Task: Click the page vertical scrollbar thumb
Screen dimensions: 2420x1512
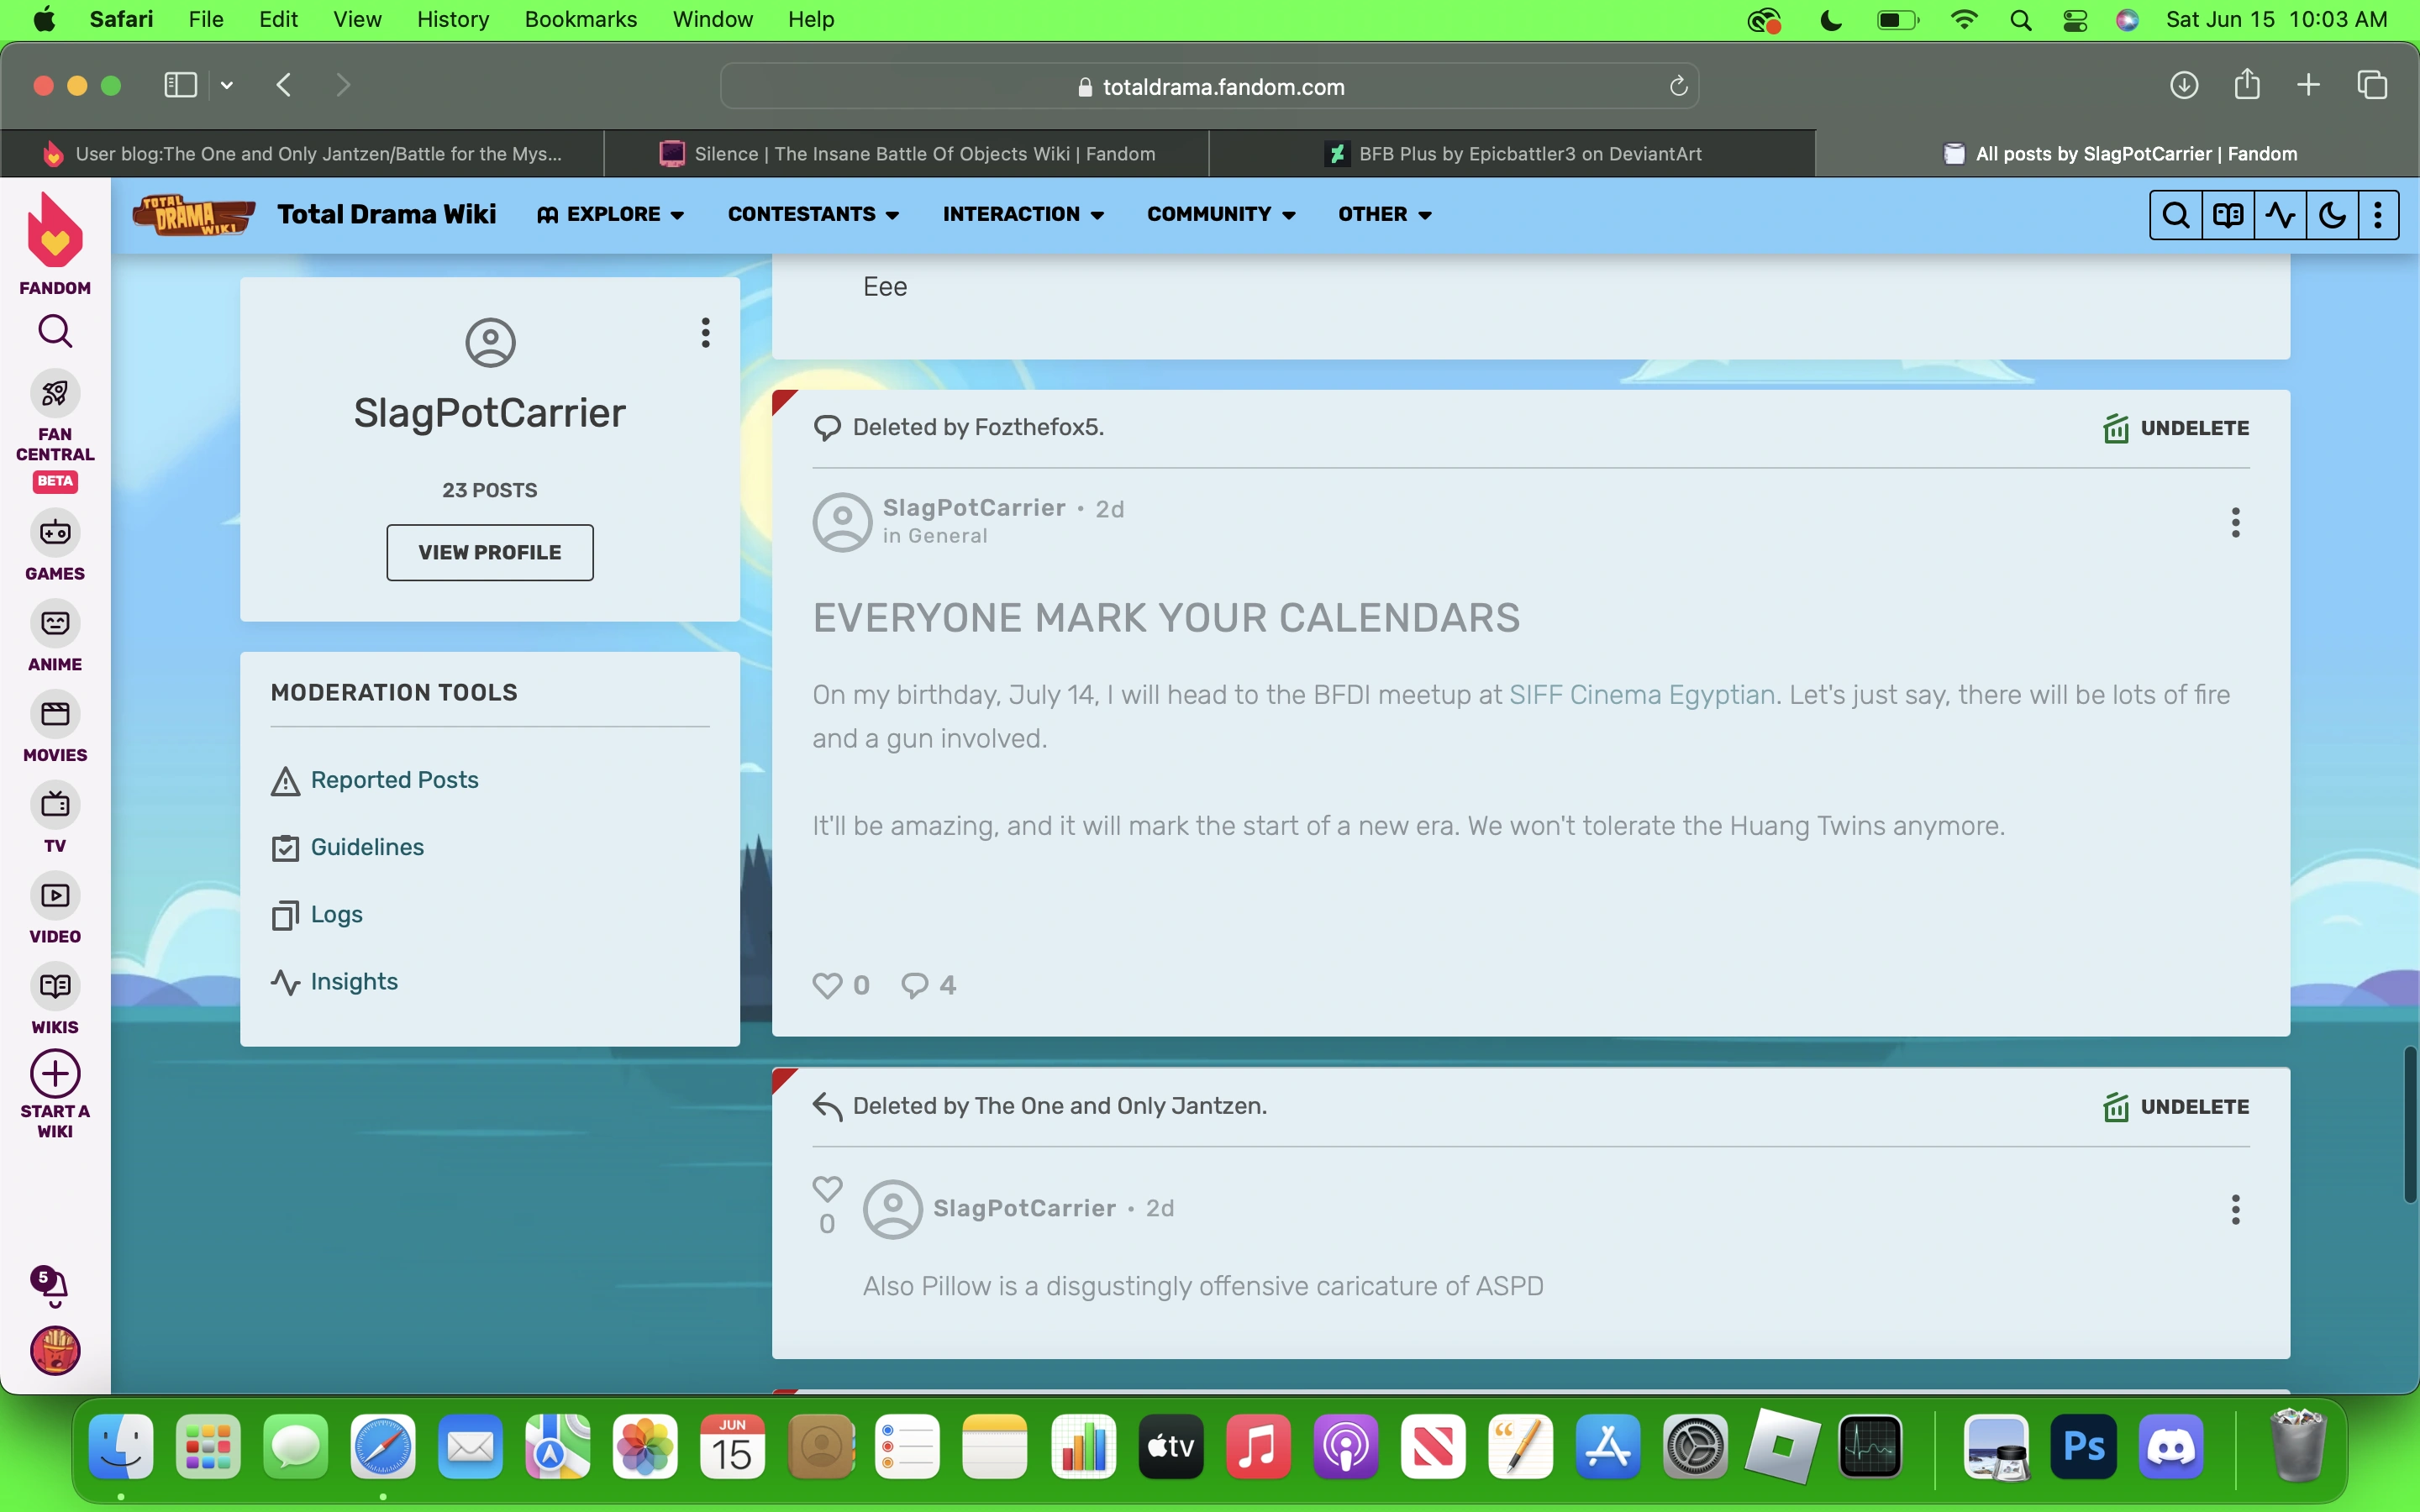Action: pos(2409,1124)
